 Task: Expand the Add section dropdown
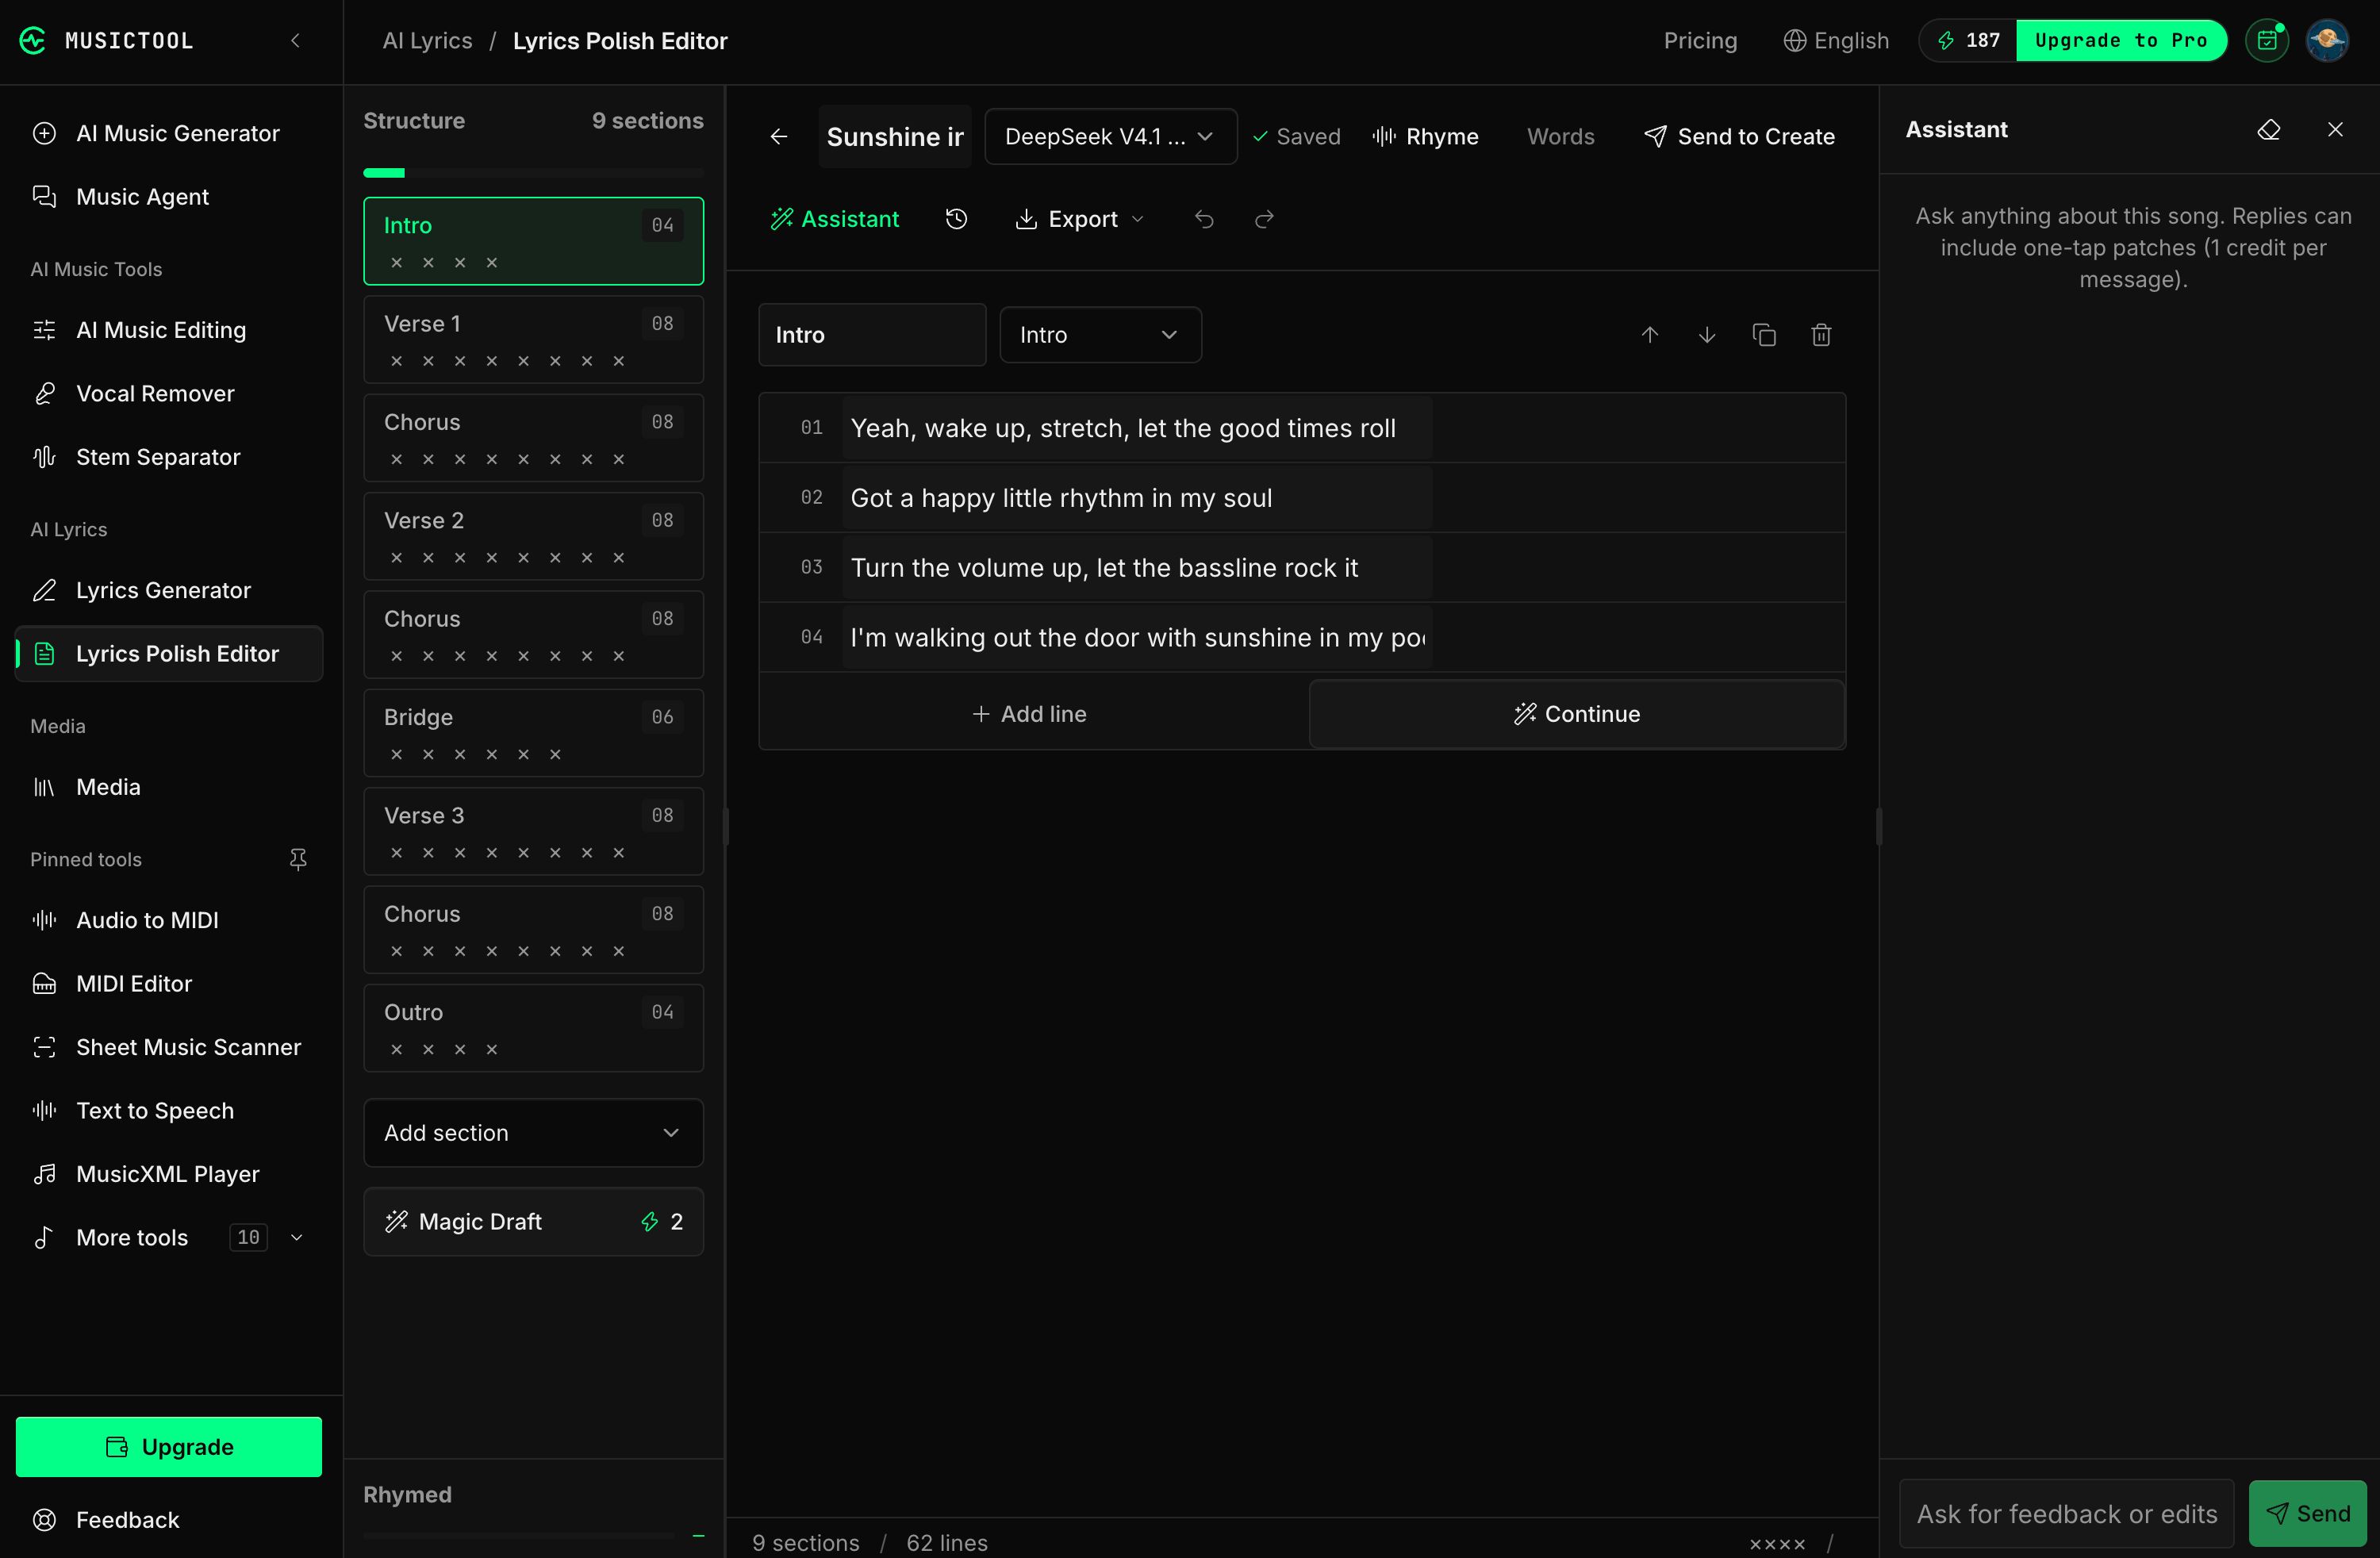[x=533, y=1132]
